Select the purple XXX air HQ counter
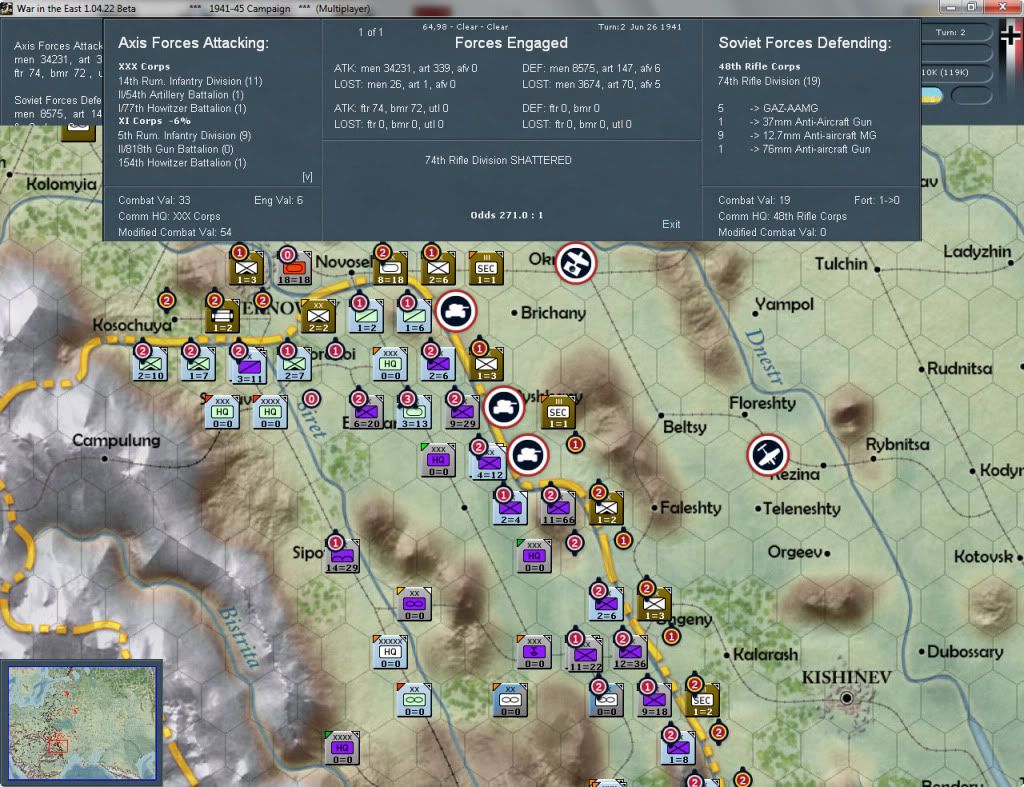 pos(534,652)
